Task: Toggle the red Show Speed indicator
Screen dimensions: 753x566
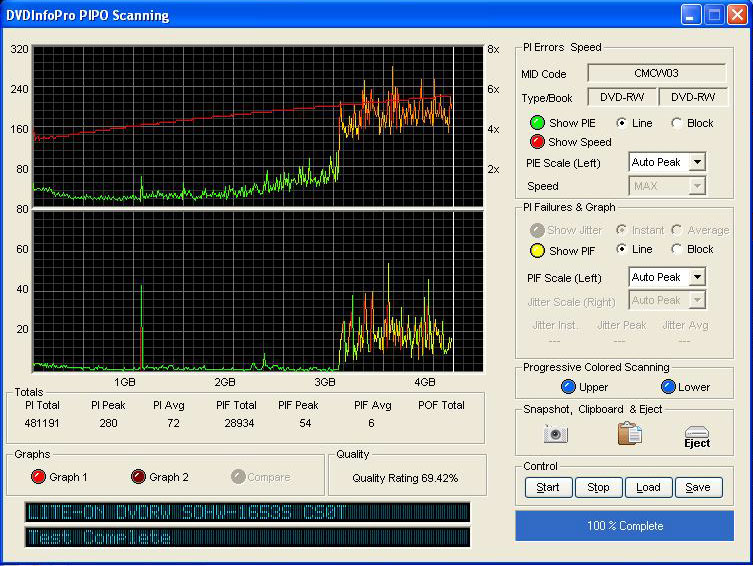Action: (x=537, y=142)
